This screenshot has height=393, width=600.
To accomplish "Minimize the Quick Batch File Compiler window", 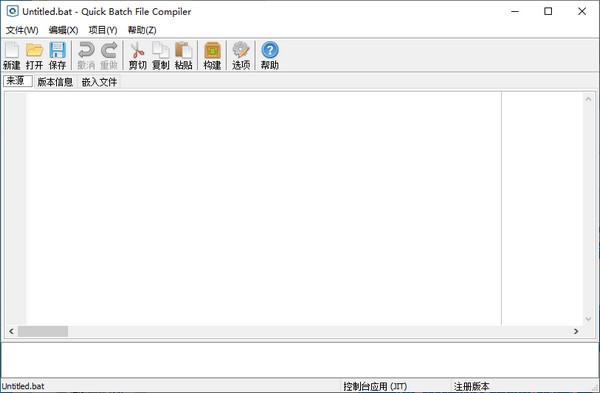I will click(515, 11).
